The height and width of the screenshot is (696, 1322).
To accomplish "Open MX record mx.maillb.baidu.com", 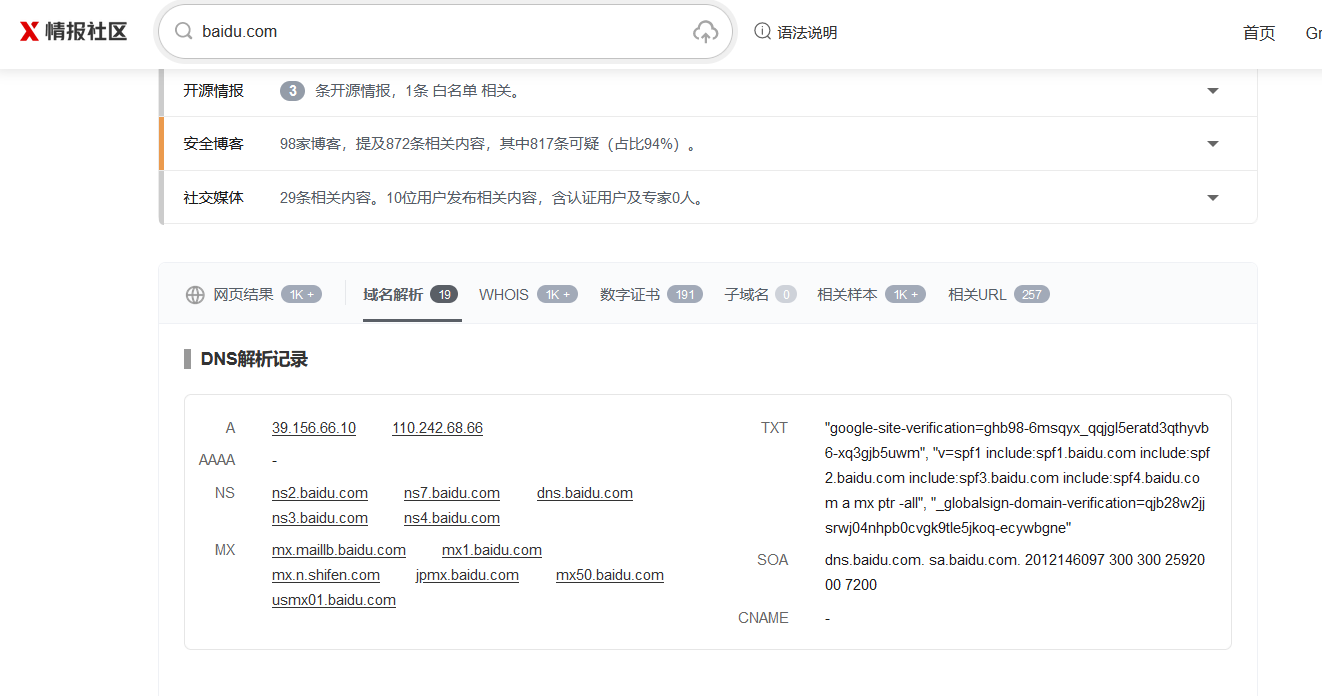I will pyautogui.click(x=339, y=550).
